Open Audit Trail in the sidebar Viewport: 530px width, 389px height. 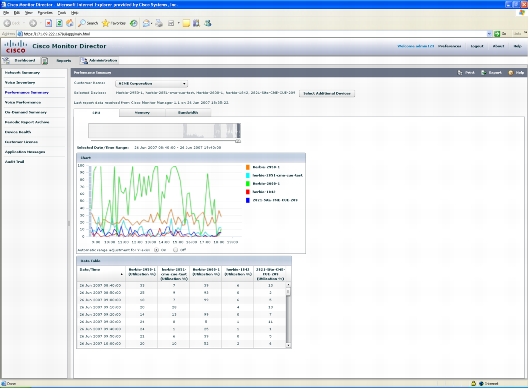click(14, 162)
